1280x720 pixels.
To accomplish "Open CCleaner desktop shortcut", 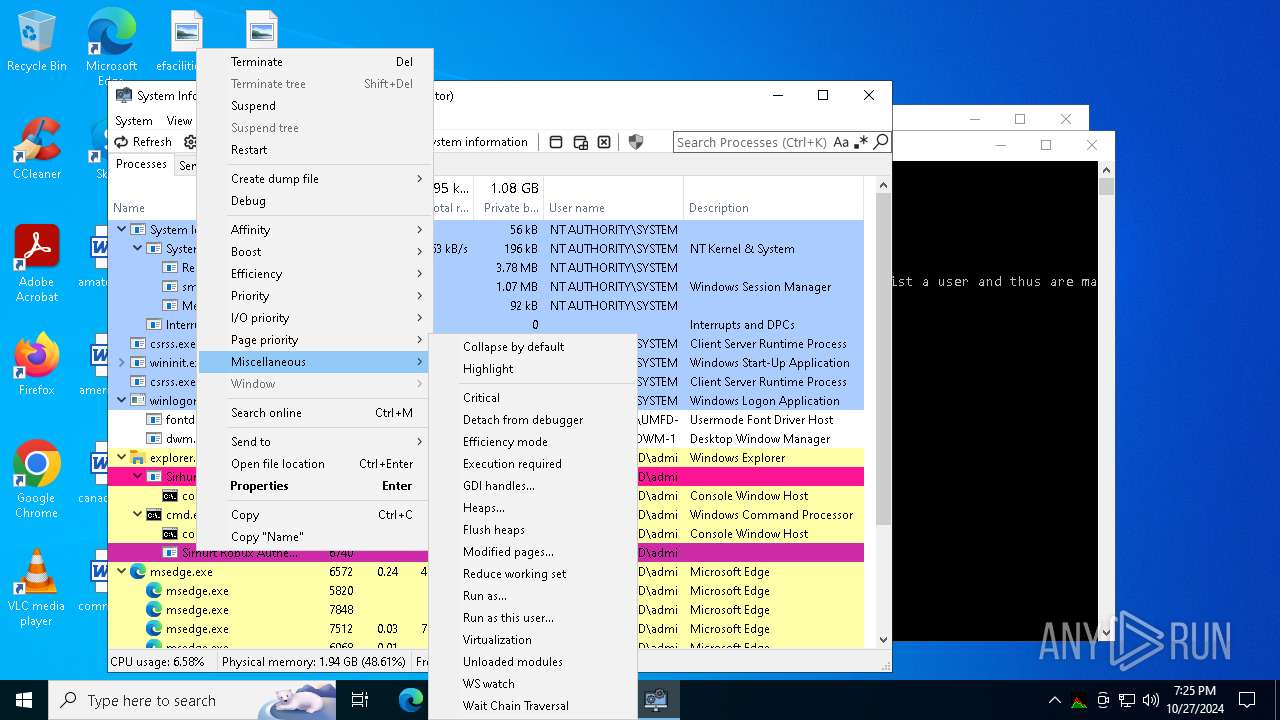I will tap(37, 150).
